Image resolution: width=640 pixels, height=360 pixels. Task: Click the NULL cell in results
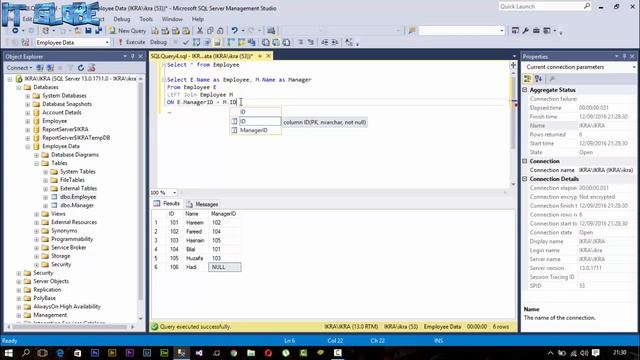(224, 267)
